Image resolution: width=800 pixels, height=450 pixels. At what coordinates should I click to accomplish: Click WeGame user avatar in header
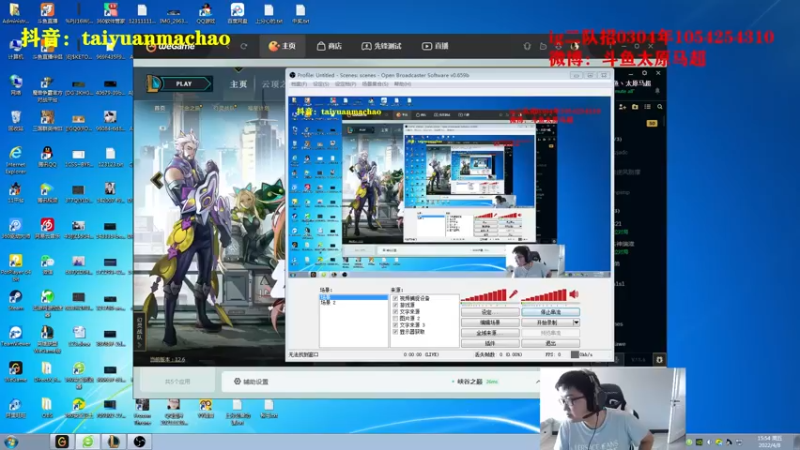(574, 46)
